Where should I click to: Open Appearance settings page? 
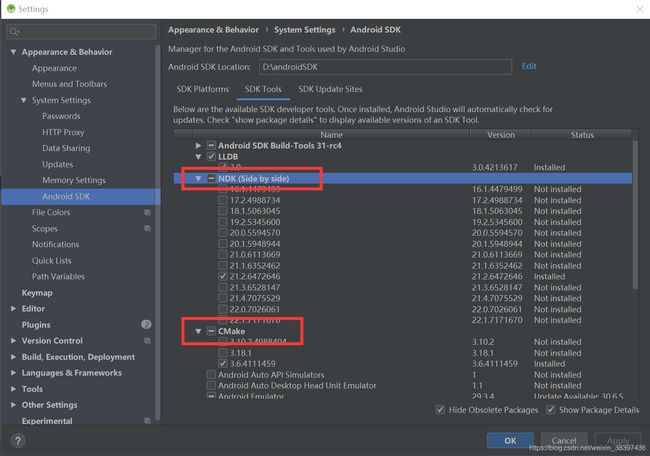point(54,68)
